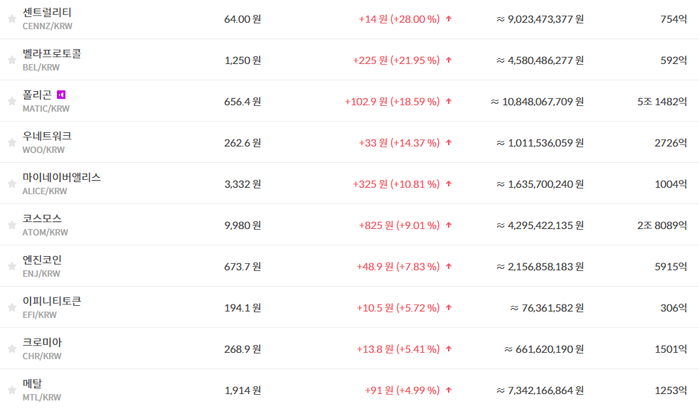
Task: Select the 코스모스 row name
Action: 42,219
